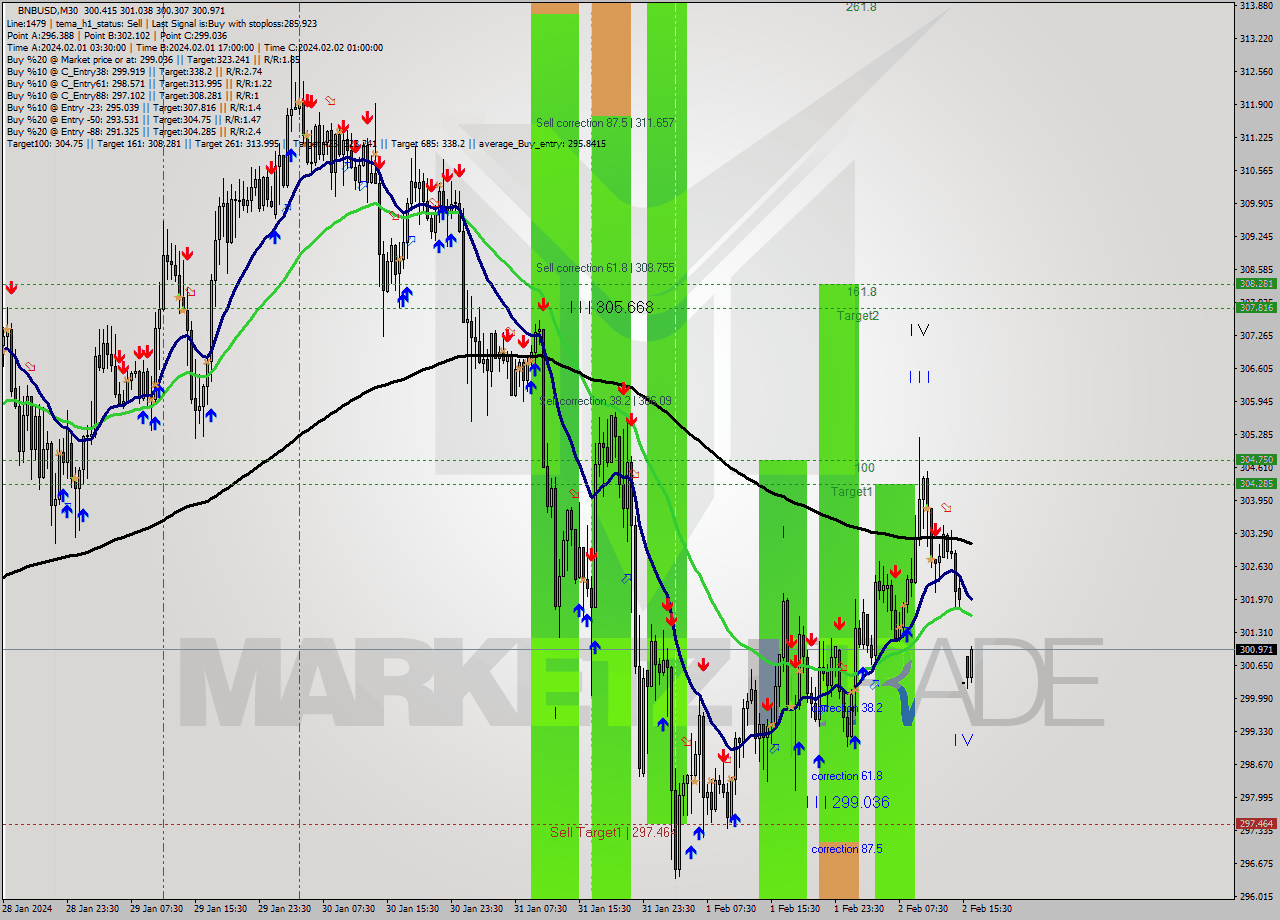Screen dimensions: 1280x920
Task: Click the 311.900 price axis label
Action: [1256, 104]
